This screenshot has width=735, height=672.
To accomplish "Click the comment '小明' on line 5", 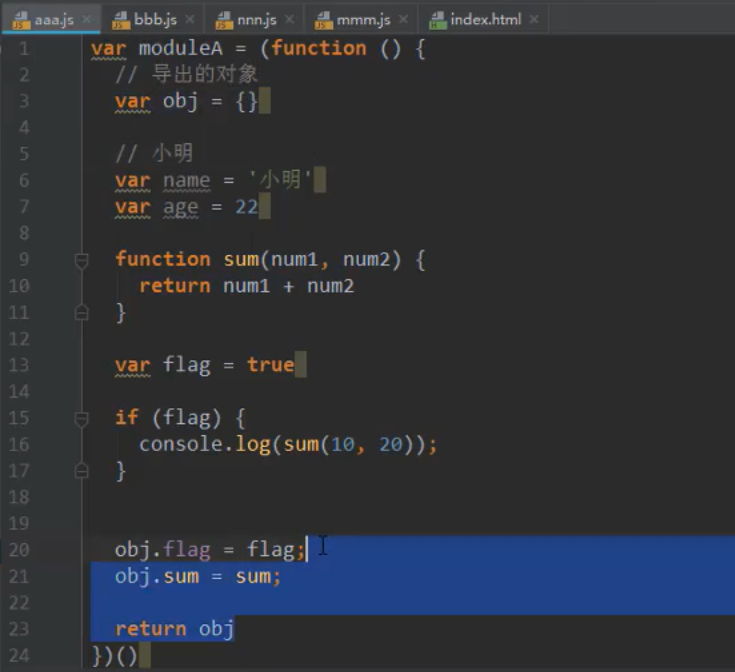I will tap(172, 153).
